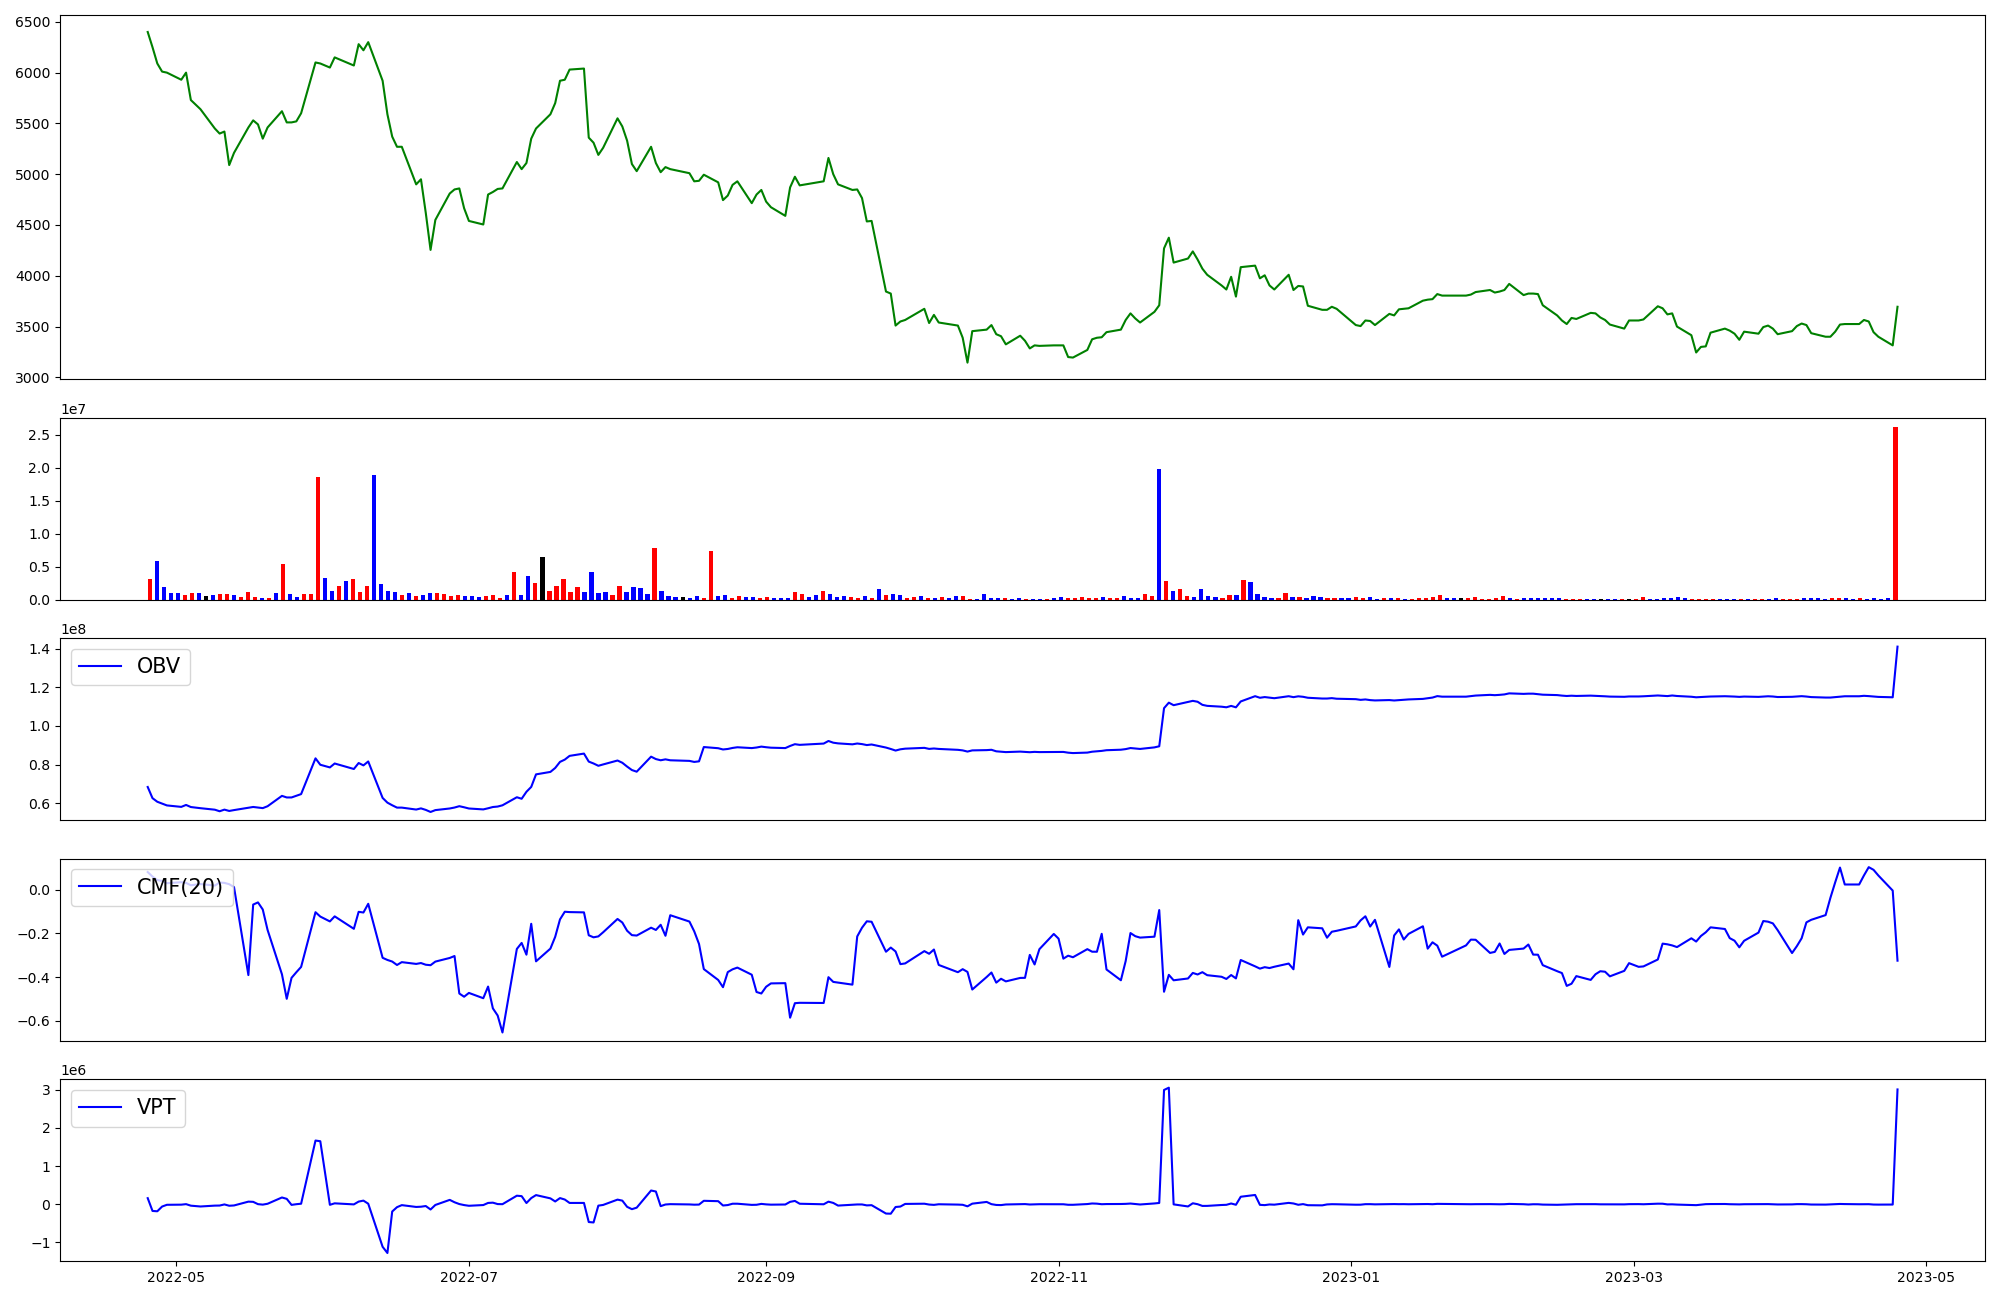2000x1300 pixels.
Task: Click the VPT legend label
Action: pos(156,1107)
